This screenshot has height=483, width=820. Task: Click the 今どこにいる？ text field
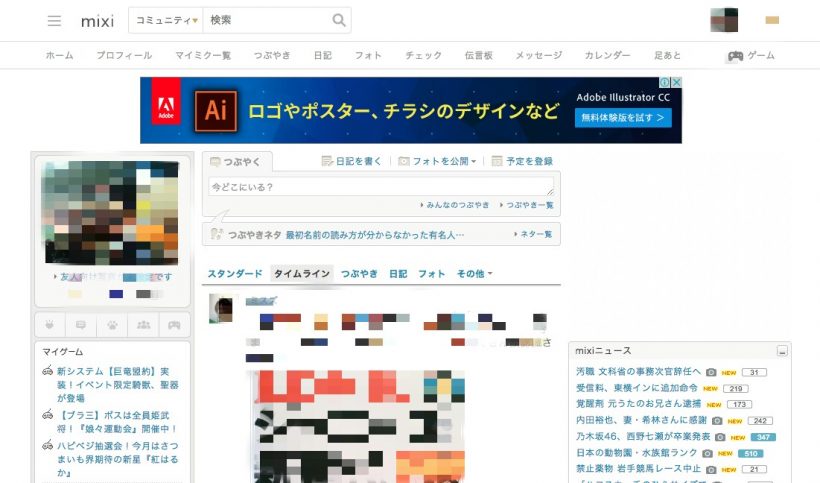point(380,187)
